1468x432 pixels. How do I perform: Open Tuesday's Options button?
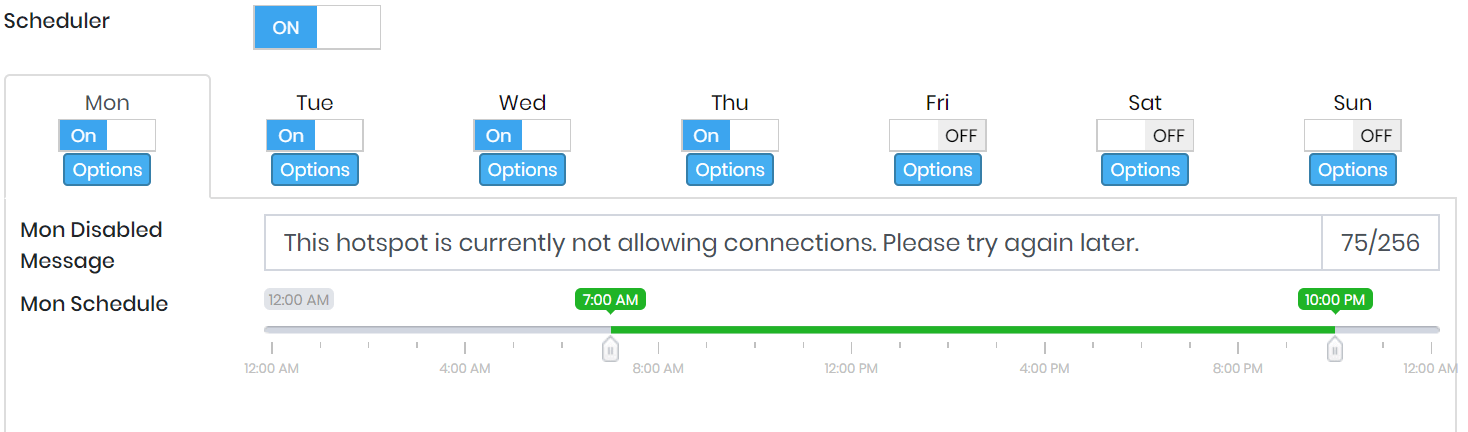point(314,170)
